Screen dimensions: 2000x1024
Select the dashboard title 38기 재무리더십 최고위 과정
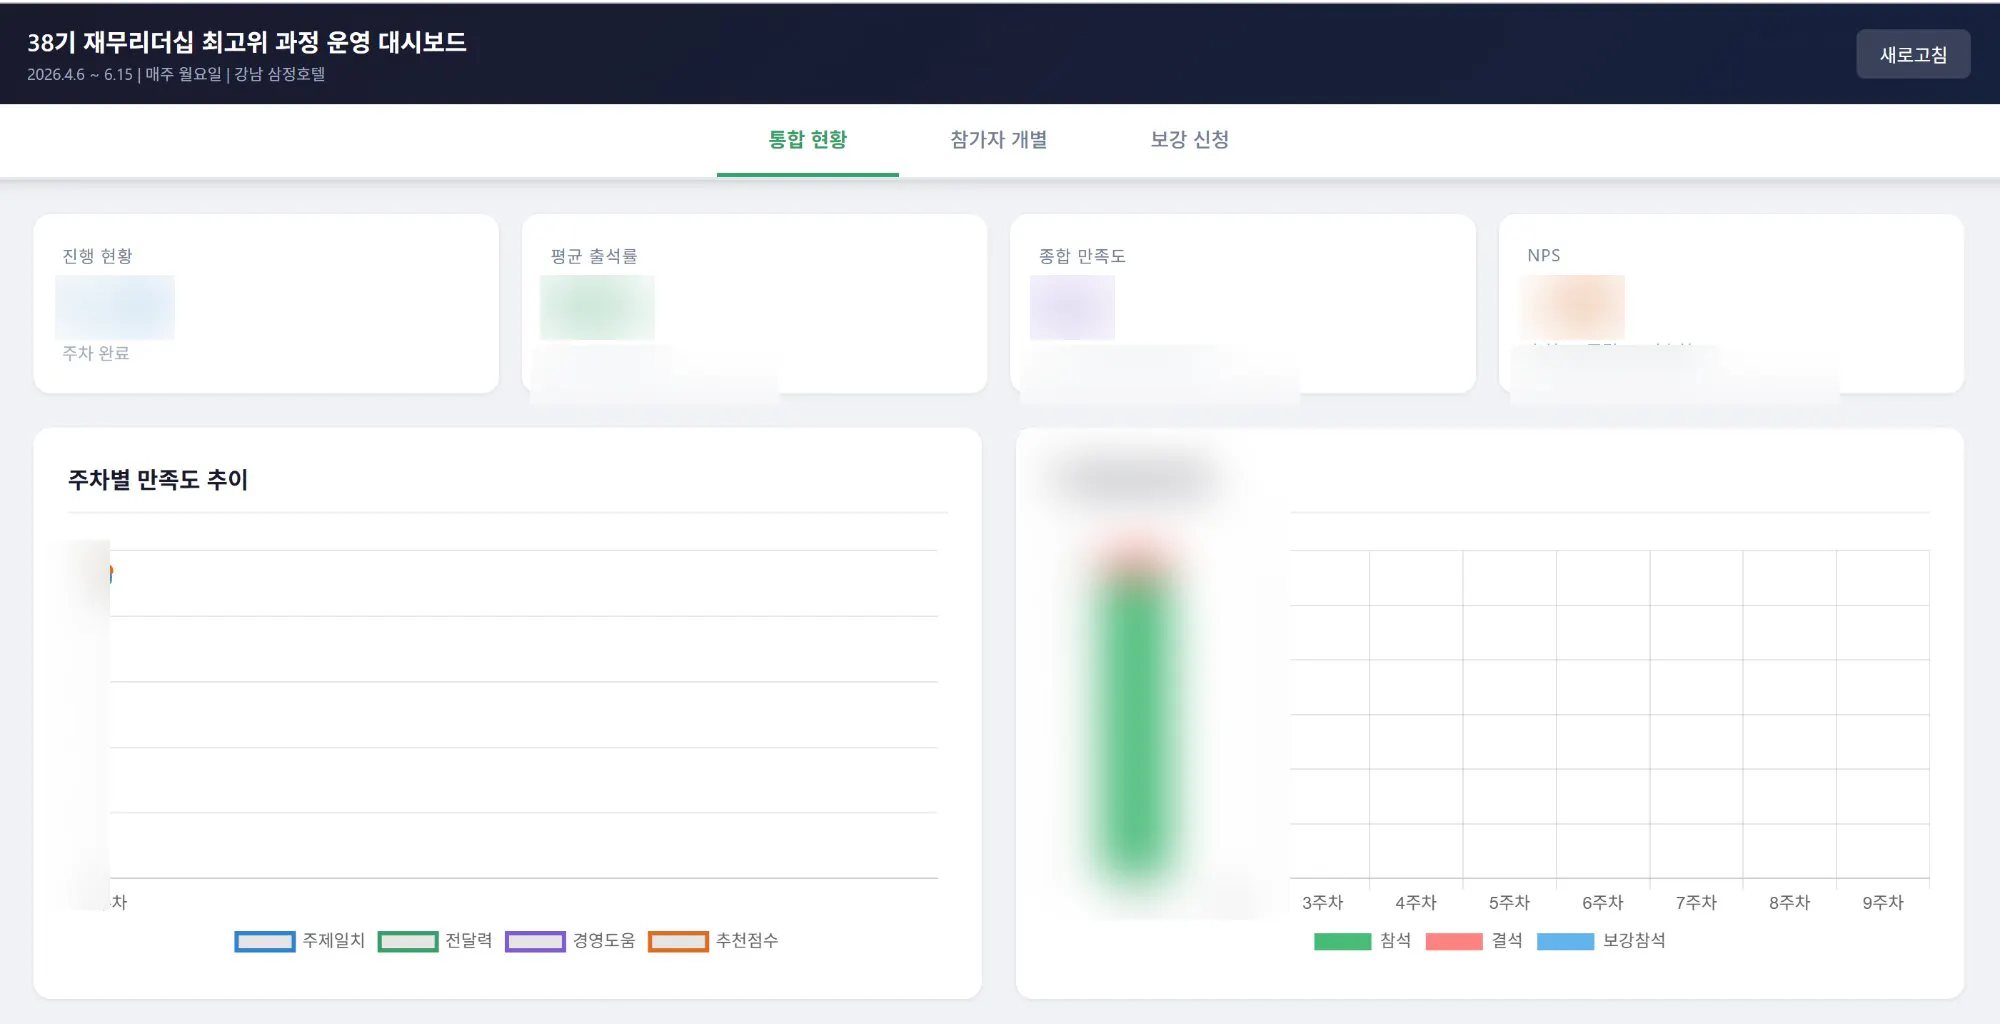coord(247,42)
